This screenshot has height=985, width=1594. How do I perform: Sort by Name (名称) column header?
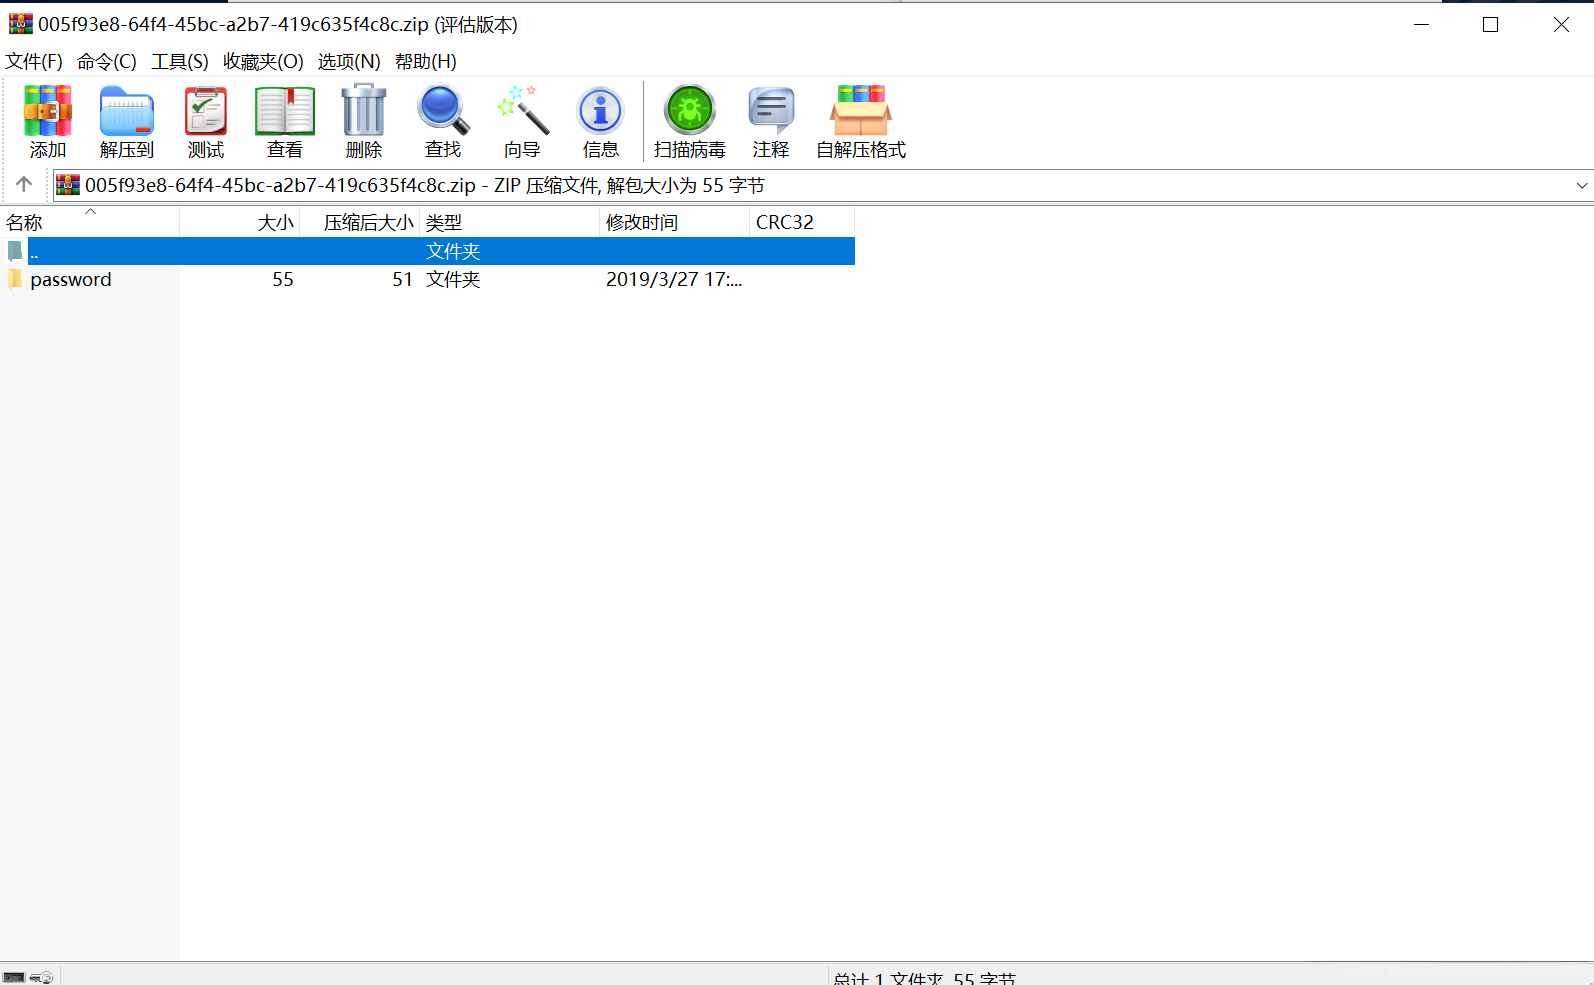[x=90, y=222]
